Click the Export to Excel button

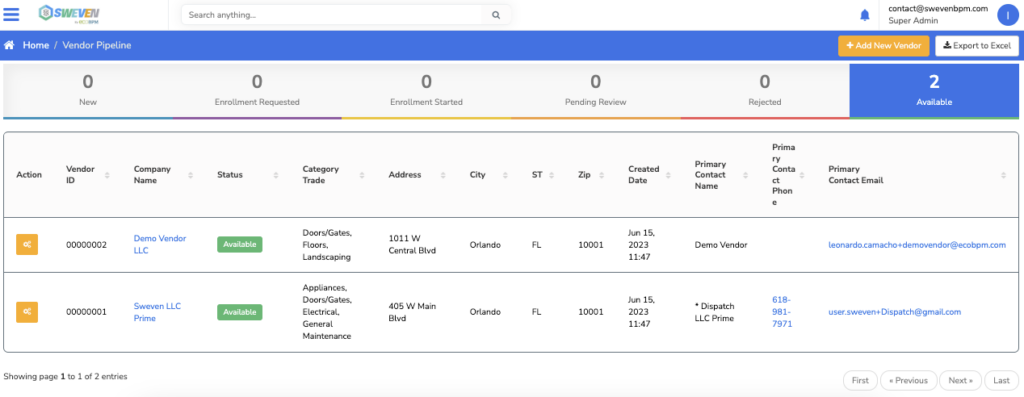pyautogui.click(x=977, y=46)
